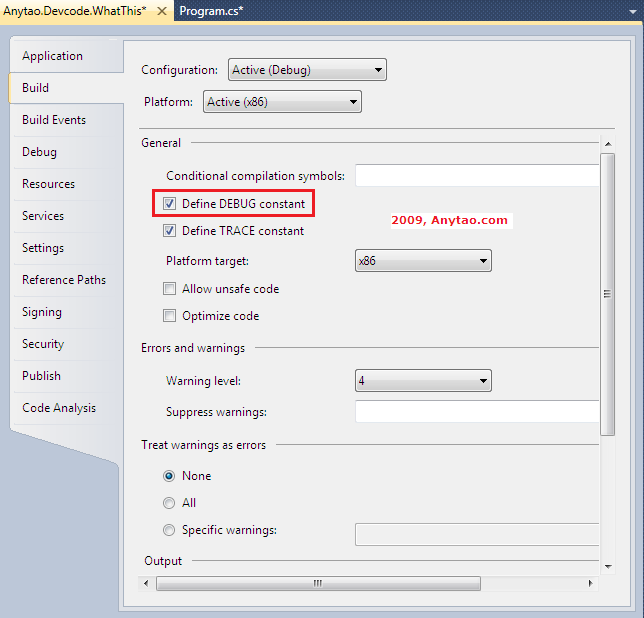Open the Application settings page
Image resolution: width=644 pixels, height=618 pixels.
pyautogui.click(x=52, y=56)
